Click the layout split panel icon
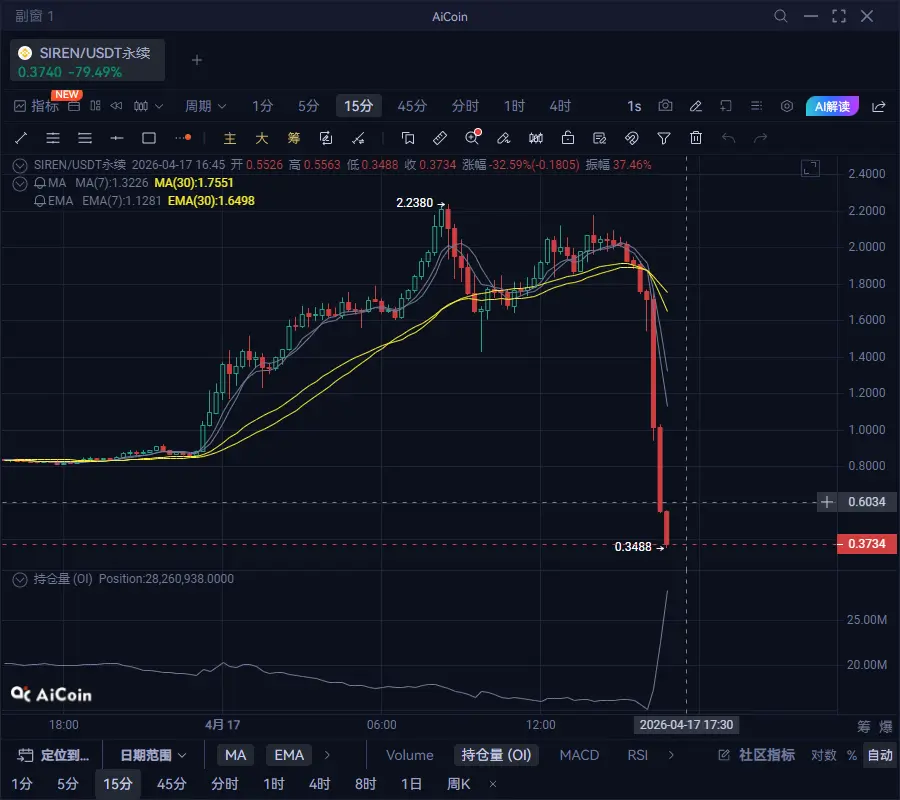 pyautogui.click(x=95, y=106)
